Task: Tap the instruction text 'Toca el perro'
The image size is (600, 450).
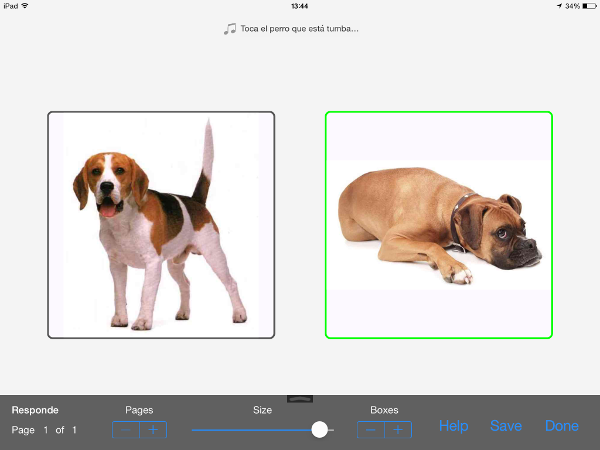Action: pos(299,29)
